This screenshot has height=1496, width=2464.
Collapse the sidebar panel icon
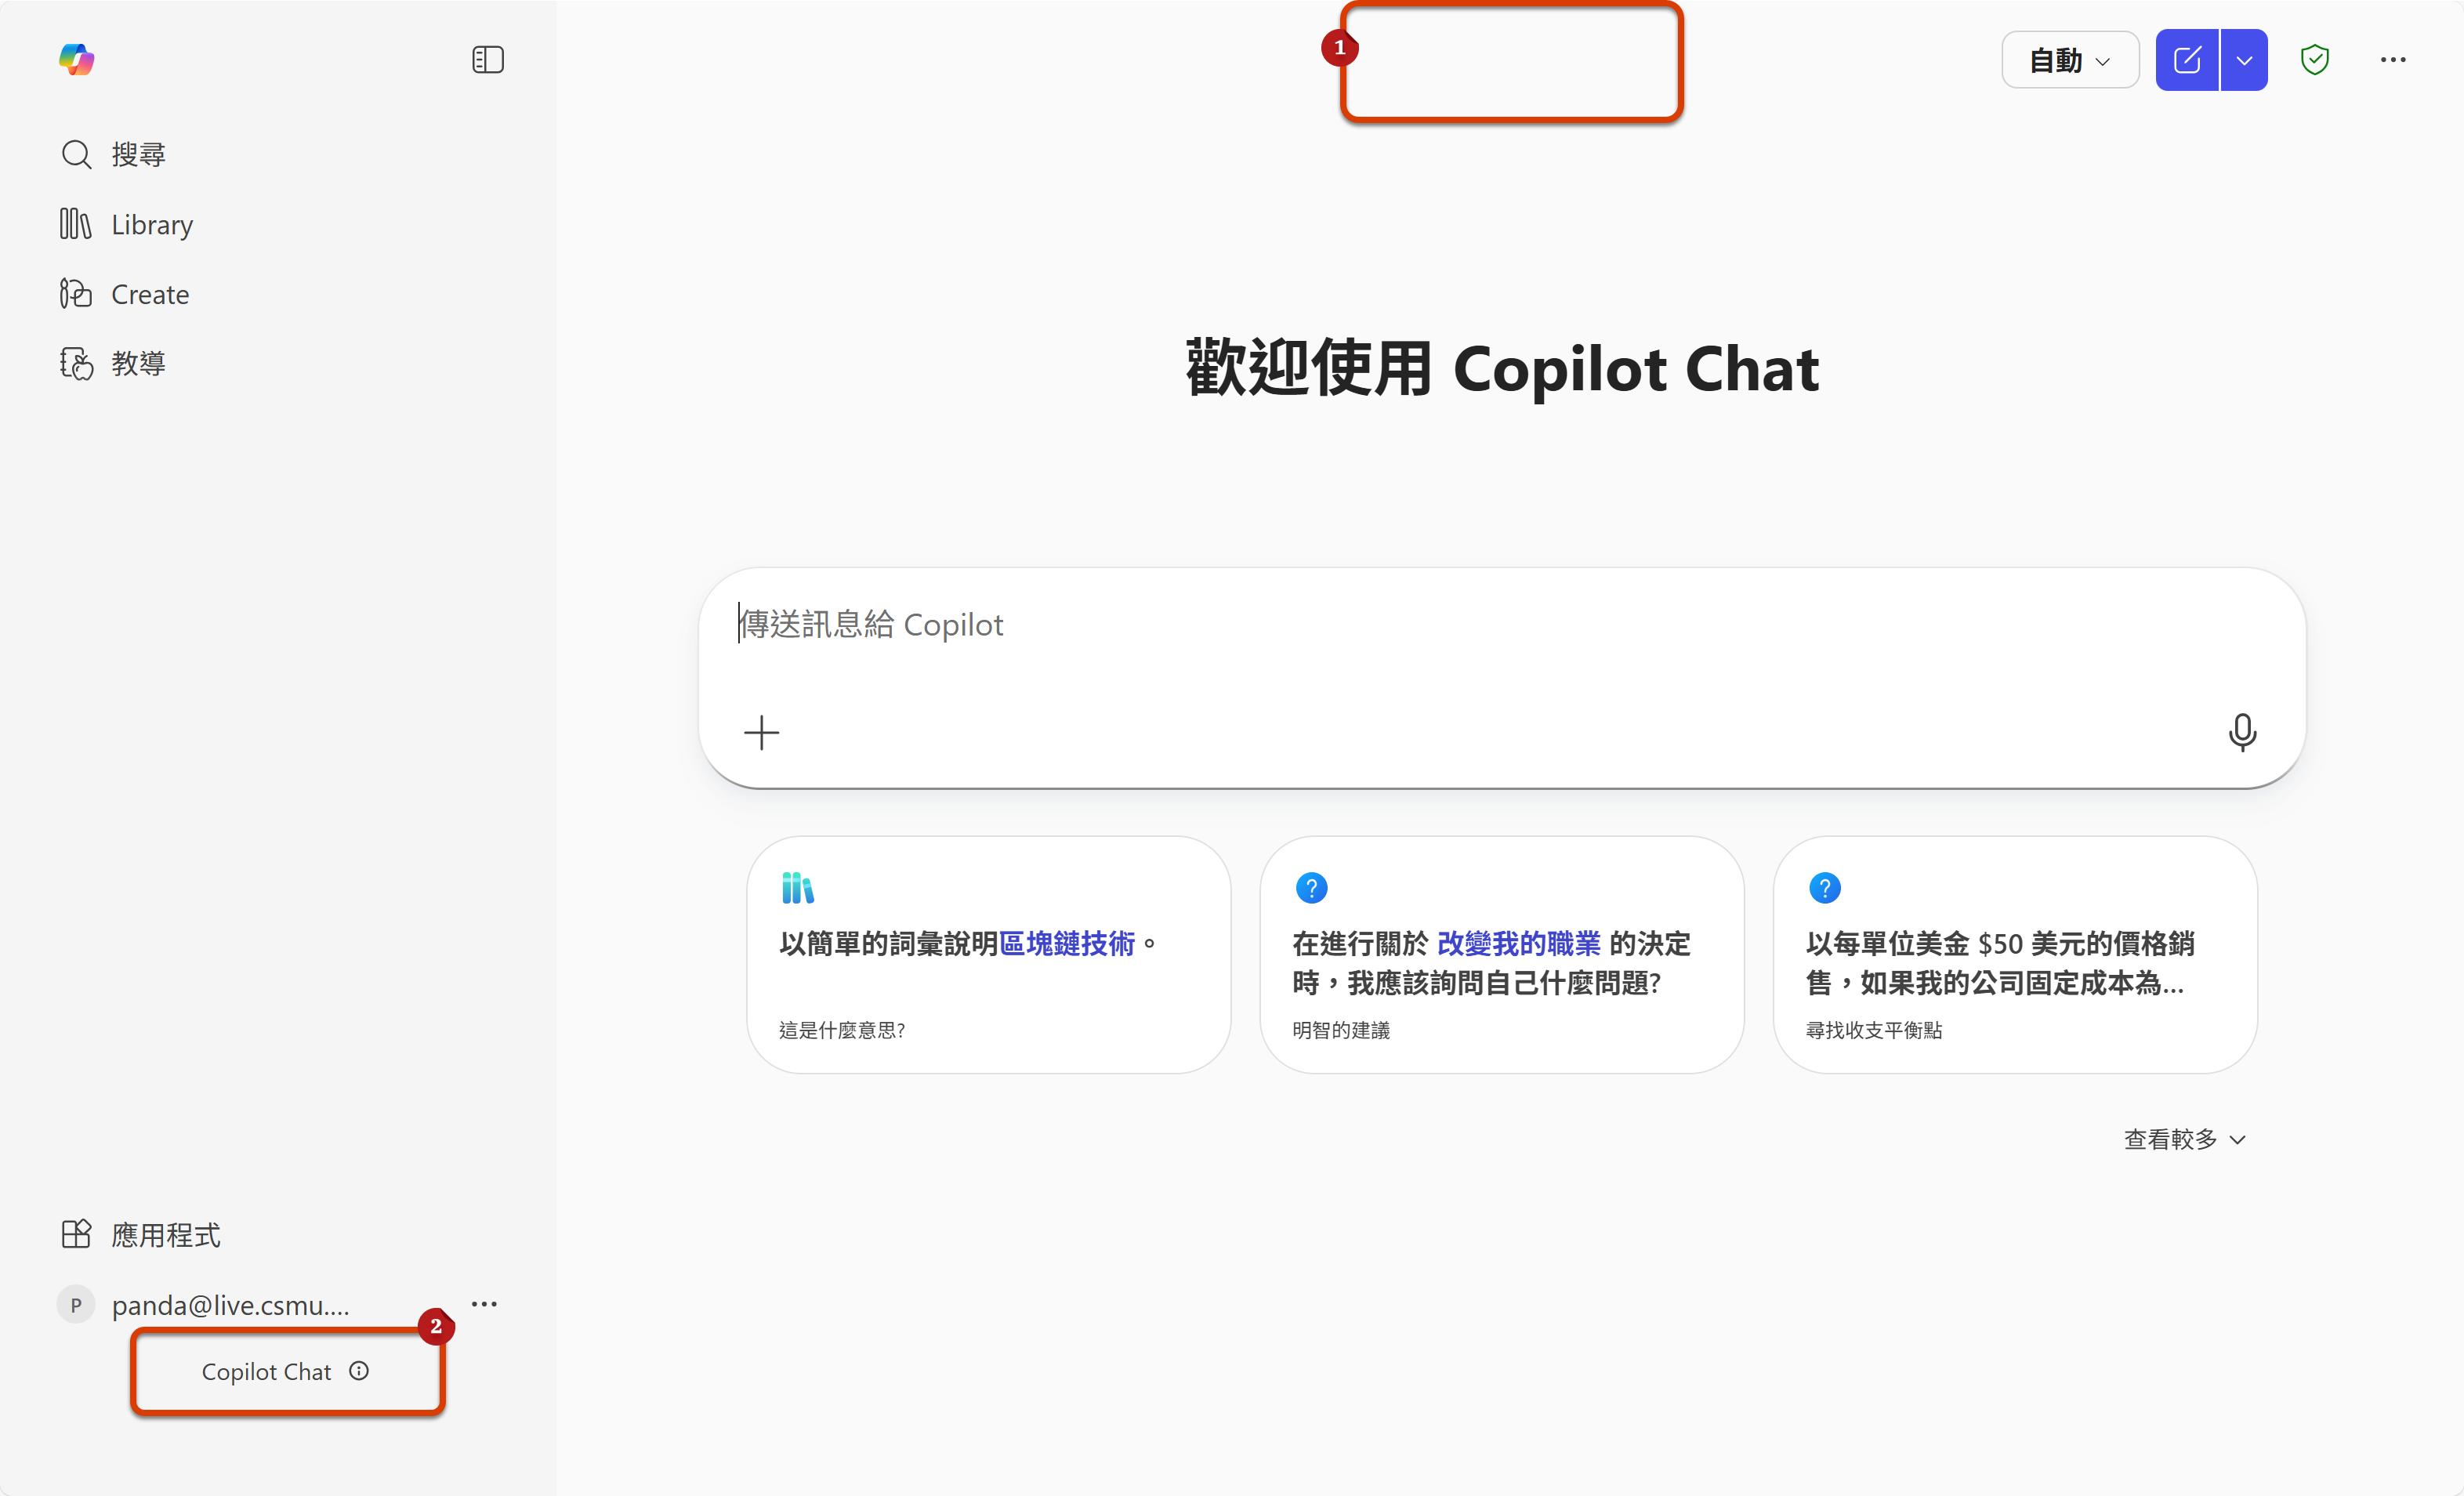(x=487, y=60)
